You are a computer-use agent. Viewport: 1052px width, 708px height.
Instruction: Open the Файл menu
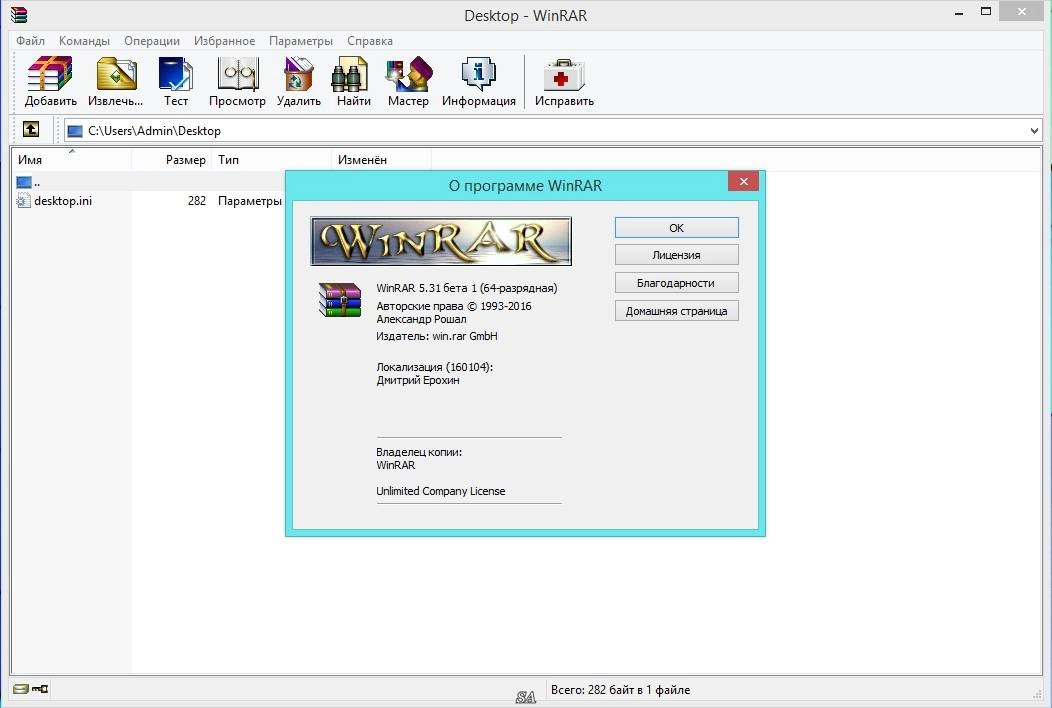pos(30,41)
